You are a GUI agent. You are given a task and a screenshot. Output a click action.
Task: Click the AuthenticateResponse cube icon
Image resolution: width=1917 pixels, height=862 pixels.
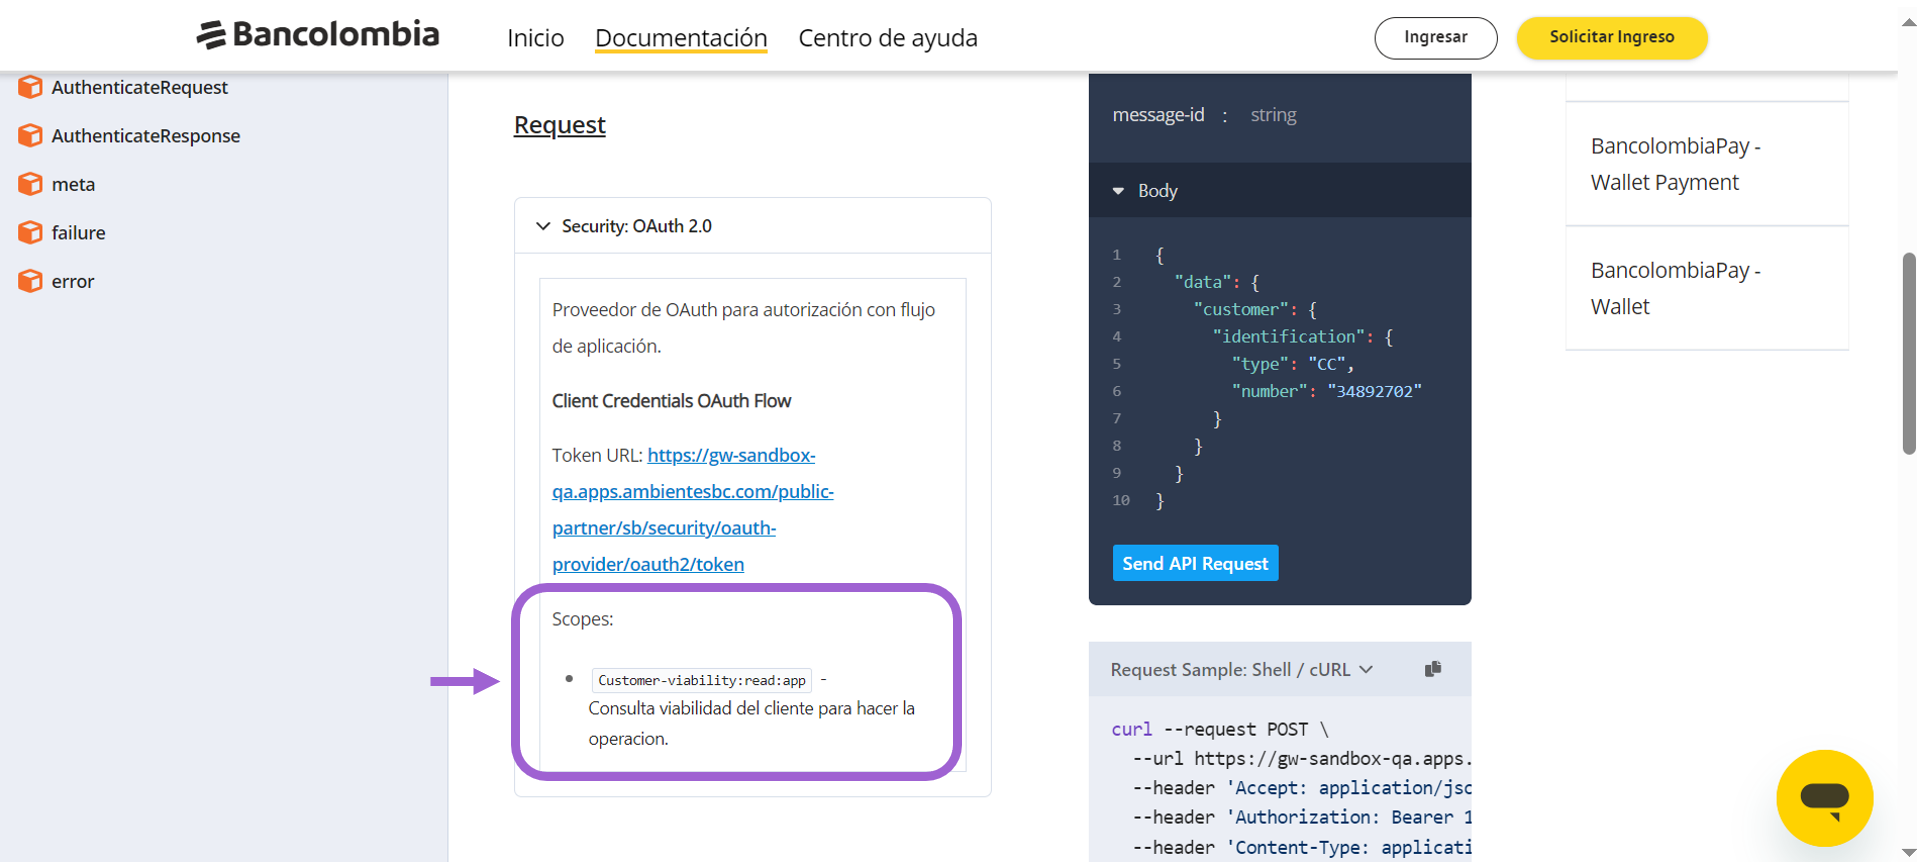pos(30,135)
